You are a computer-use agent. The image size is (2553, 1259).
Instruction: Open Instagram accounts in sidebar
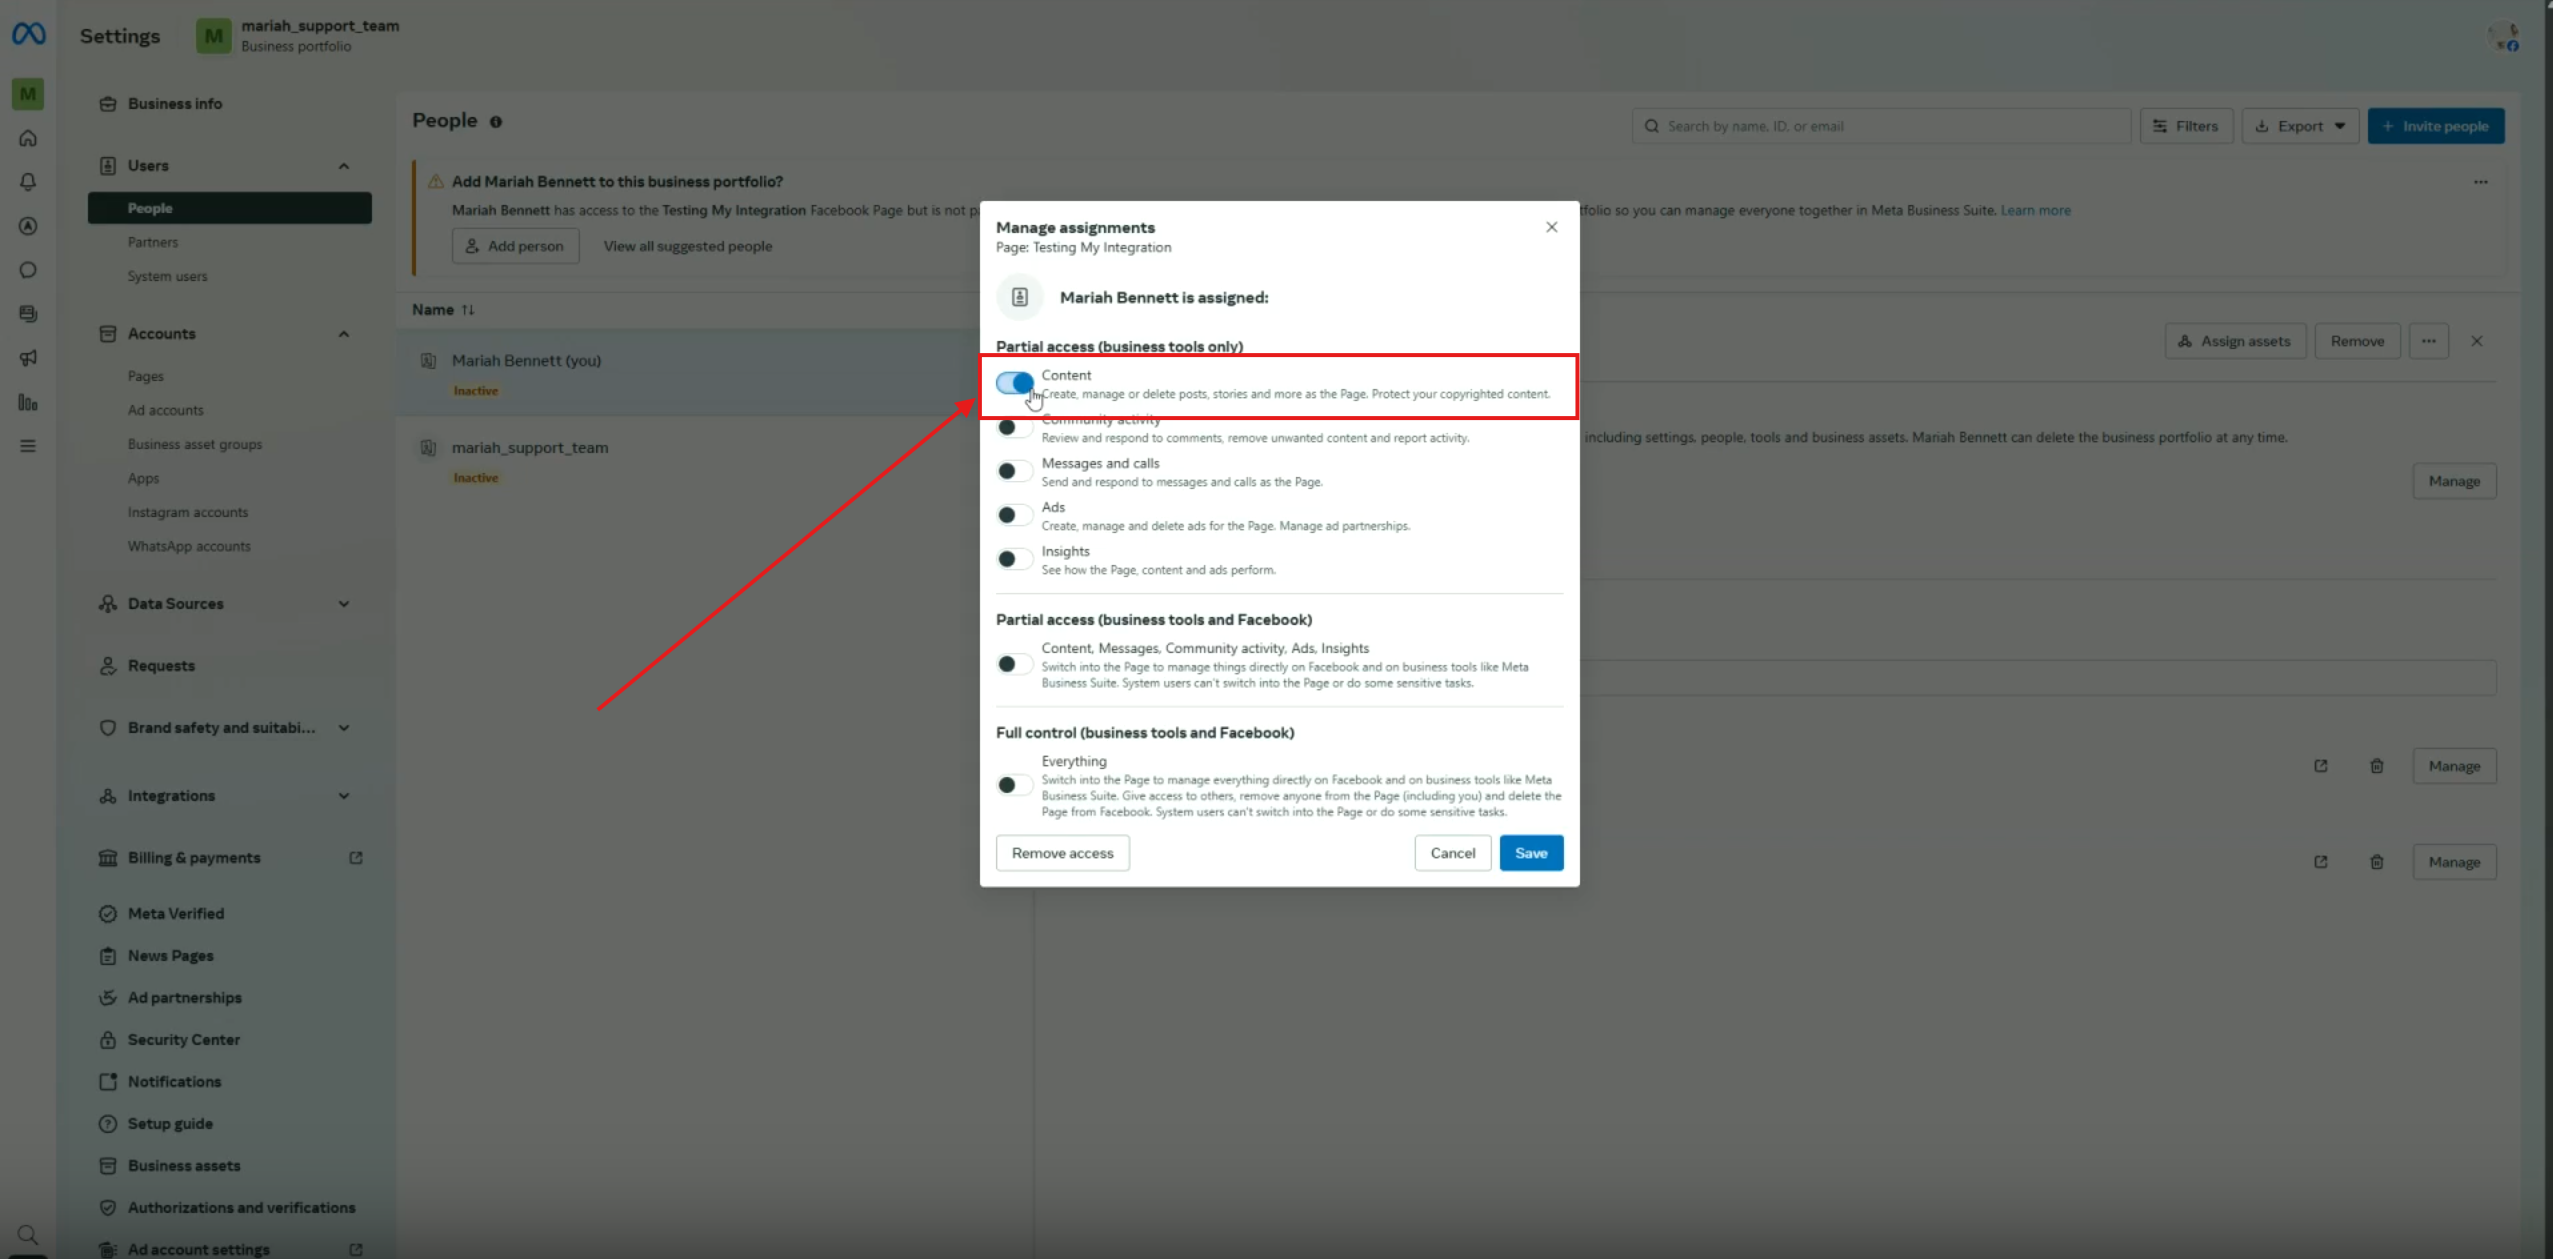pyautogui.click(x=187, y=512)
